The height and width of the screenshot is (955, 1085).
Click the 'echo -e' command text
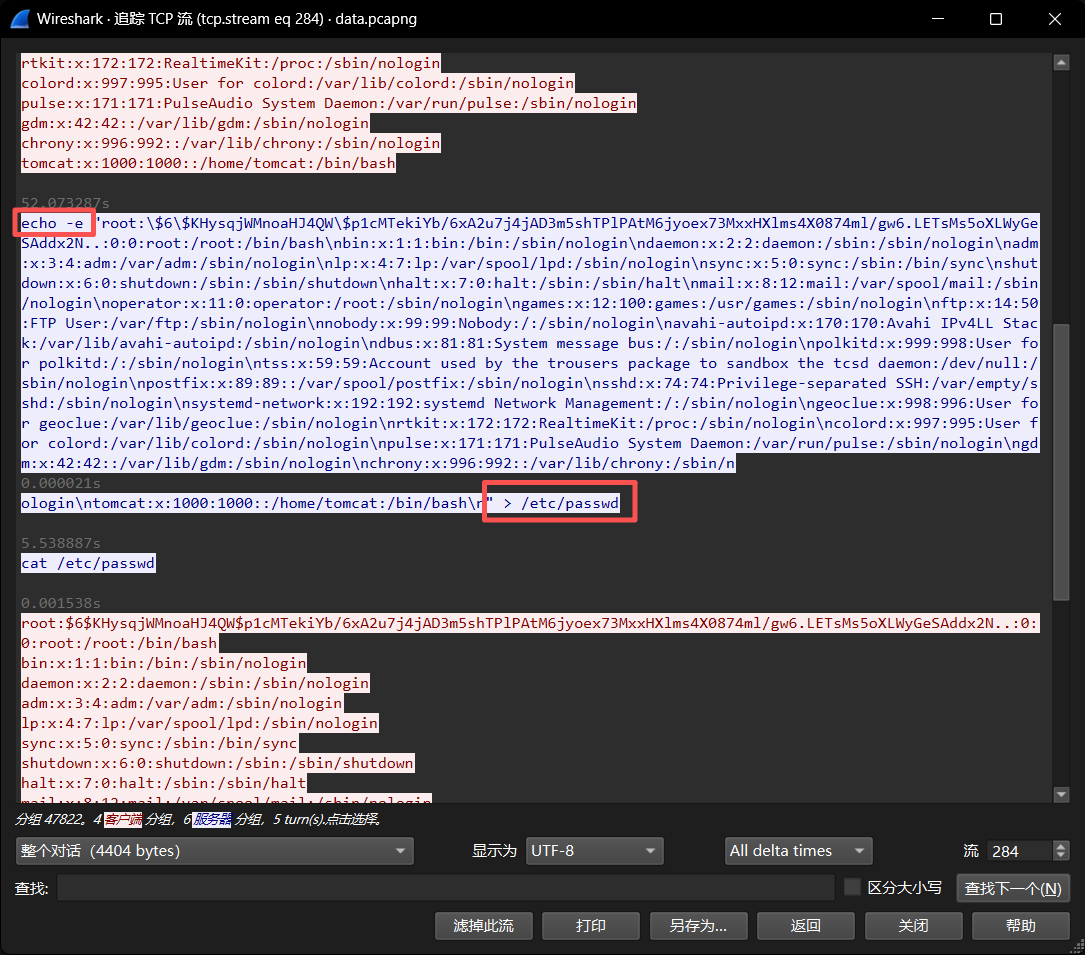(53, 223)
